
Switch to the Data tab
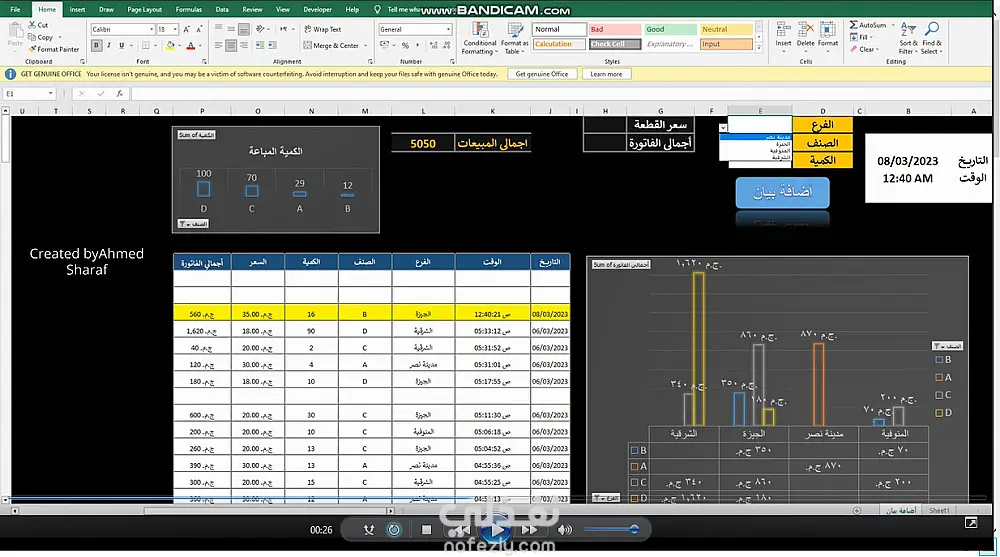[x=222, y=10]
